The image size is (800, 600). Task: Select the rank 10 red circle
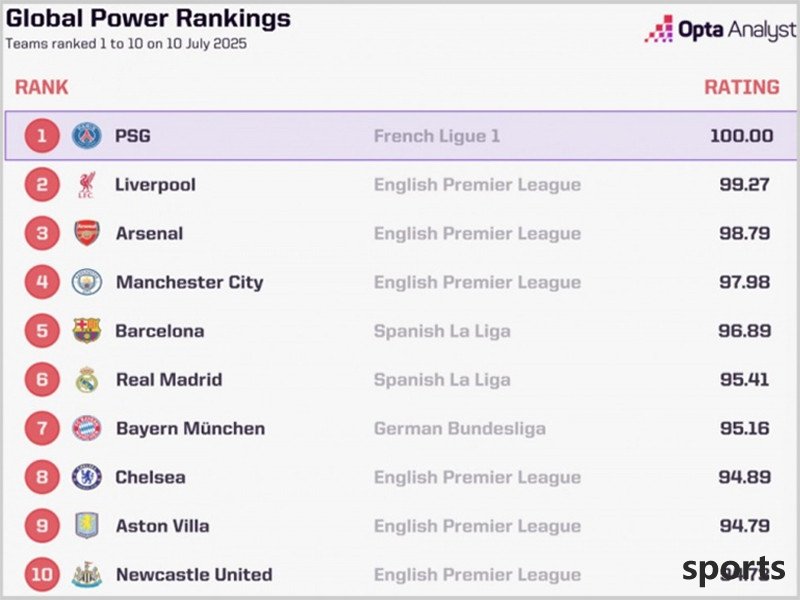point(42,574)
